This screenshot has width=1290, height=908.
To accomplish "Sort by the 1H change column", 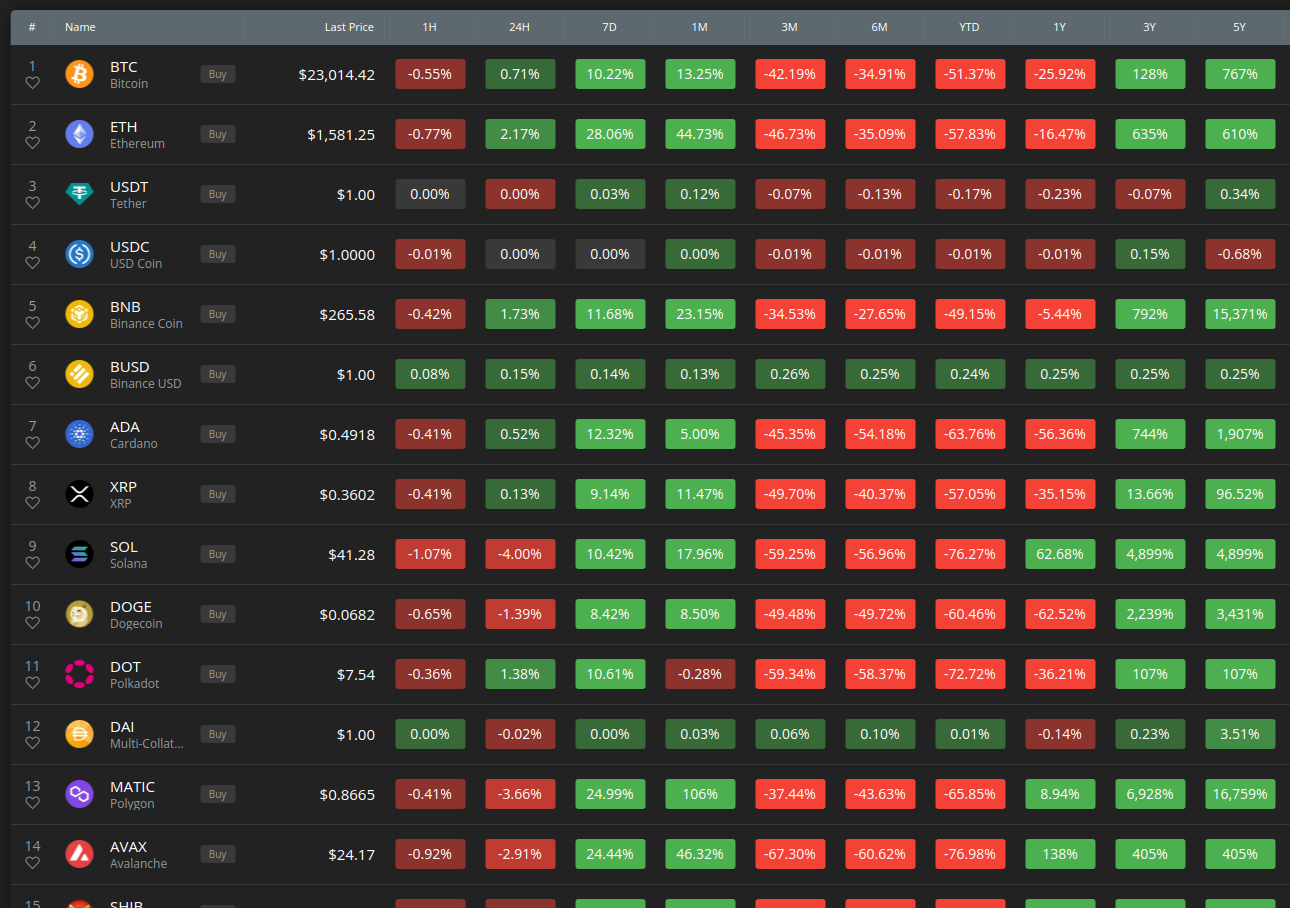I will click(430, 27).
